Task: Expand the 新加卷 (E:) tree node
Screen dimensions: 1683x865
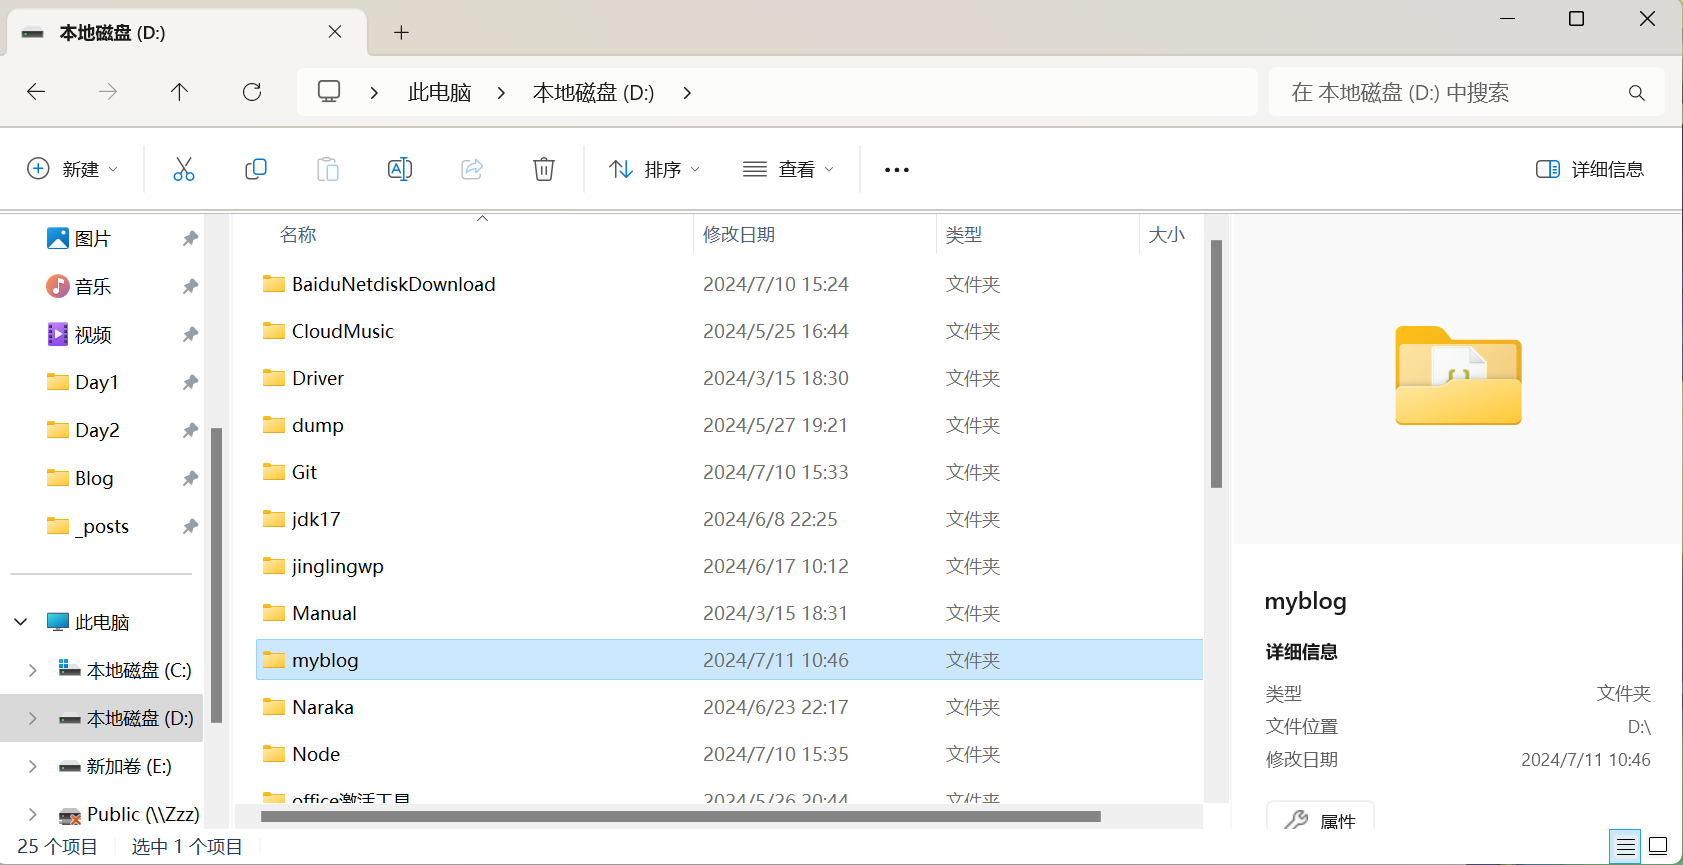Action: 33,766
